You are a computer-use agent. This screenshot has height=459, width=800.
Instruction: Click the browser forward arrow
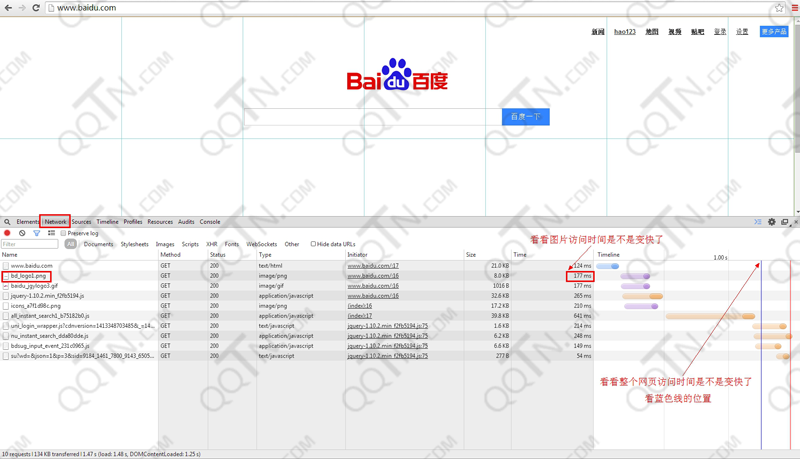[22, 8]
